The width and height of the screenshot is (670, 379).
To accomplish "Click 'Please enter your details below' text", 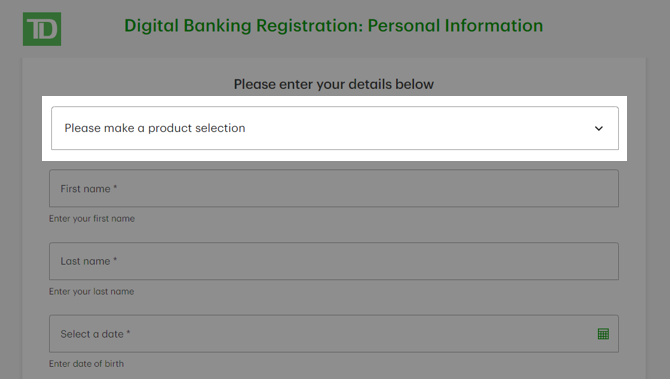I will click(334, 84).
